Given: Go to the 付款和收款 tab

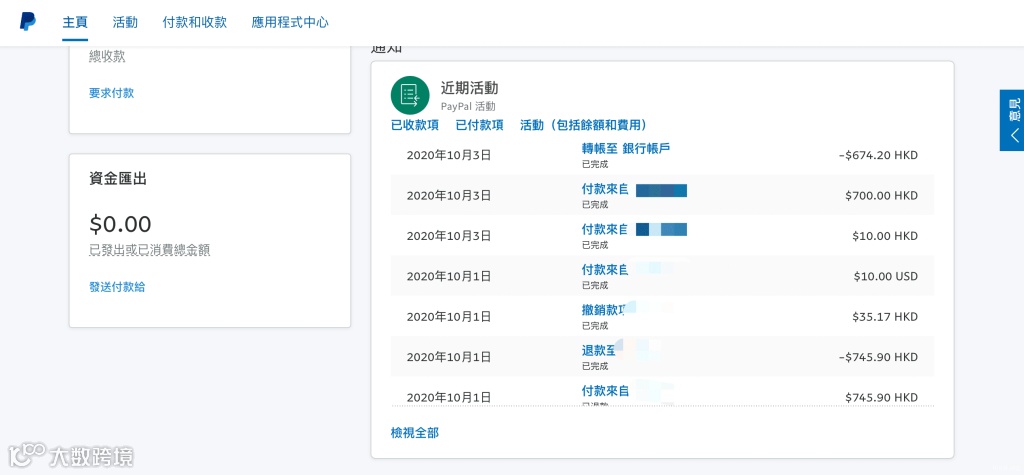Looking at the screenshot, I should point(195,22).
